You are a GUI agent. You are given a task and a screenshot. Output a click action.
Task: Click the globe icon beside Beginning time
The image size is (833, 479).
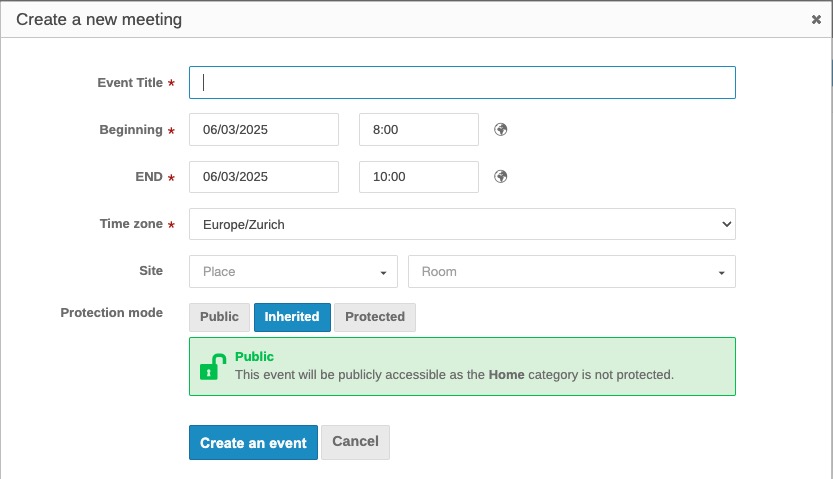click(501, 130)
